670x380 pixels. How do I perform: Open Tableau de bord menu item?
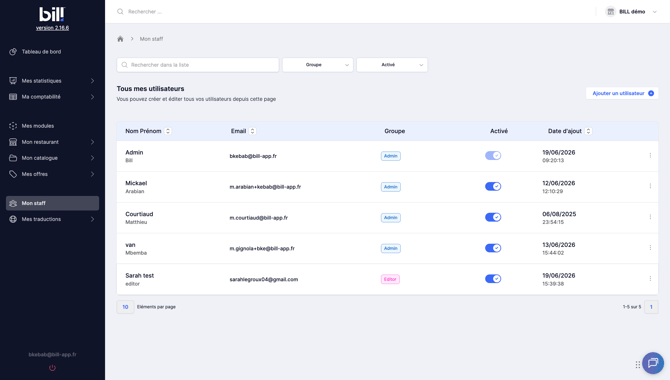(53, 52)
